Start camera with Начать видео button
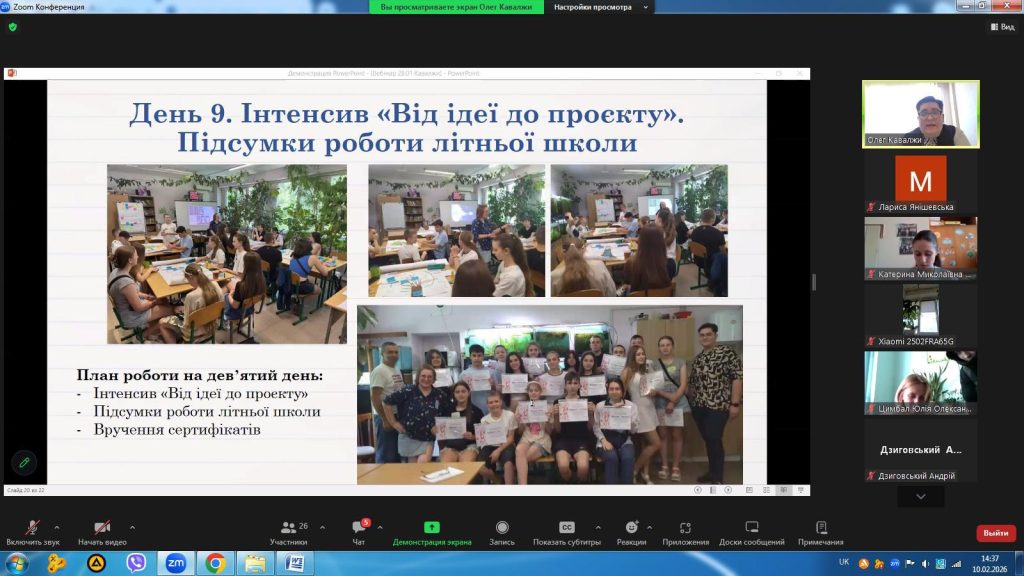The image size is (1024, 576). tap(102, 528)
